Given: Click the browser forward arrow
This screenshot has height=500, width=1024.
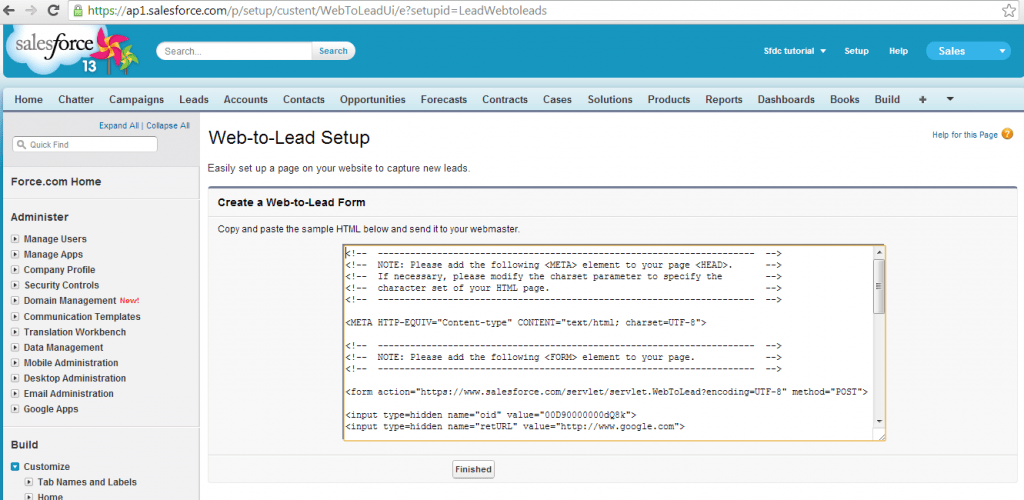Looking at the screenshot, I should tap(32, 10).
